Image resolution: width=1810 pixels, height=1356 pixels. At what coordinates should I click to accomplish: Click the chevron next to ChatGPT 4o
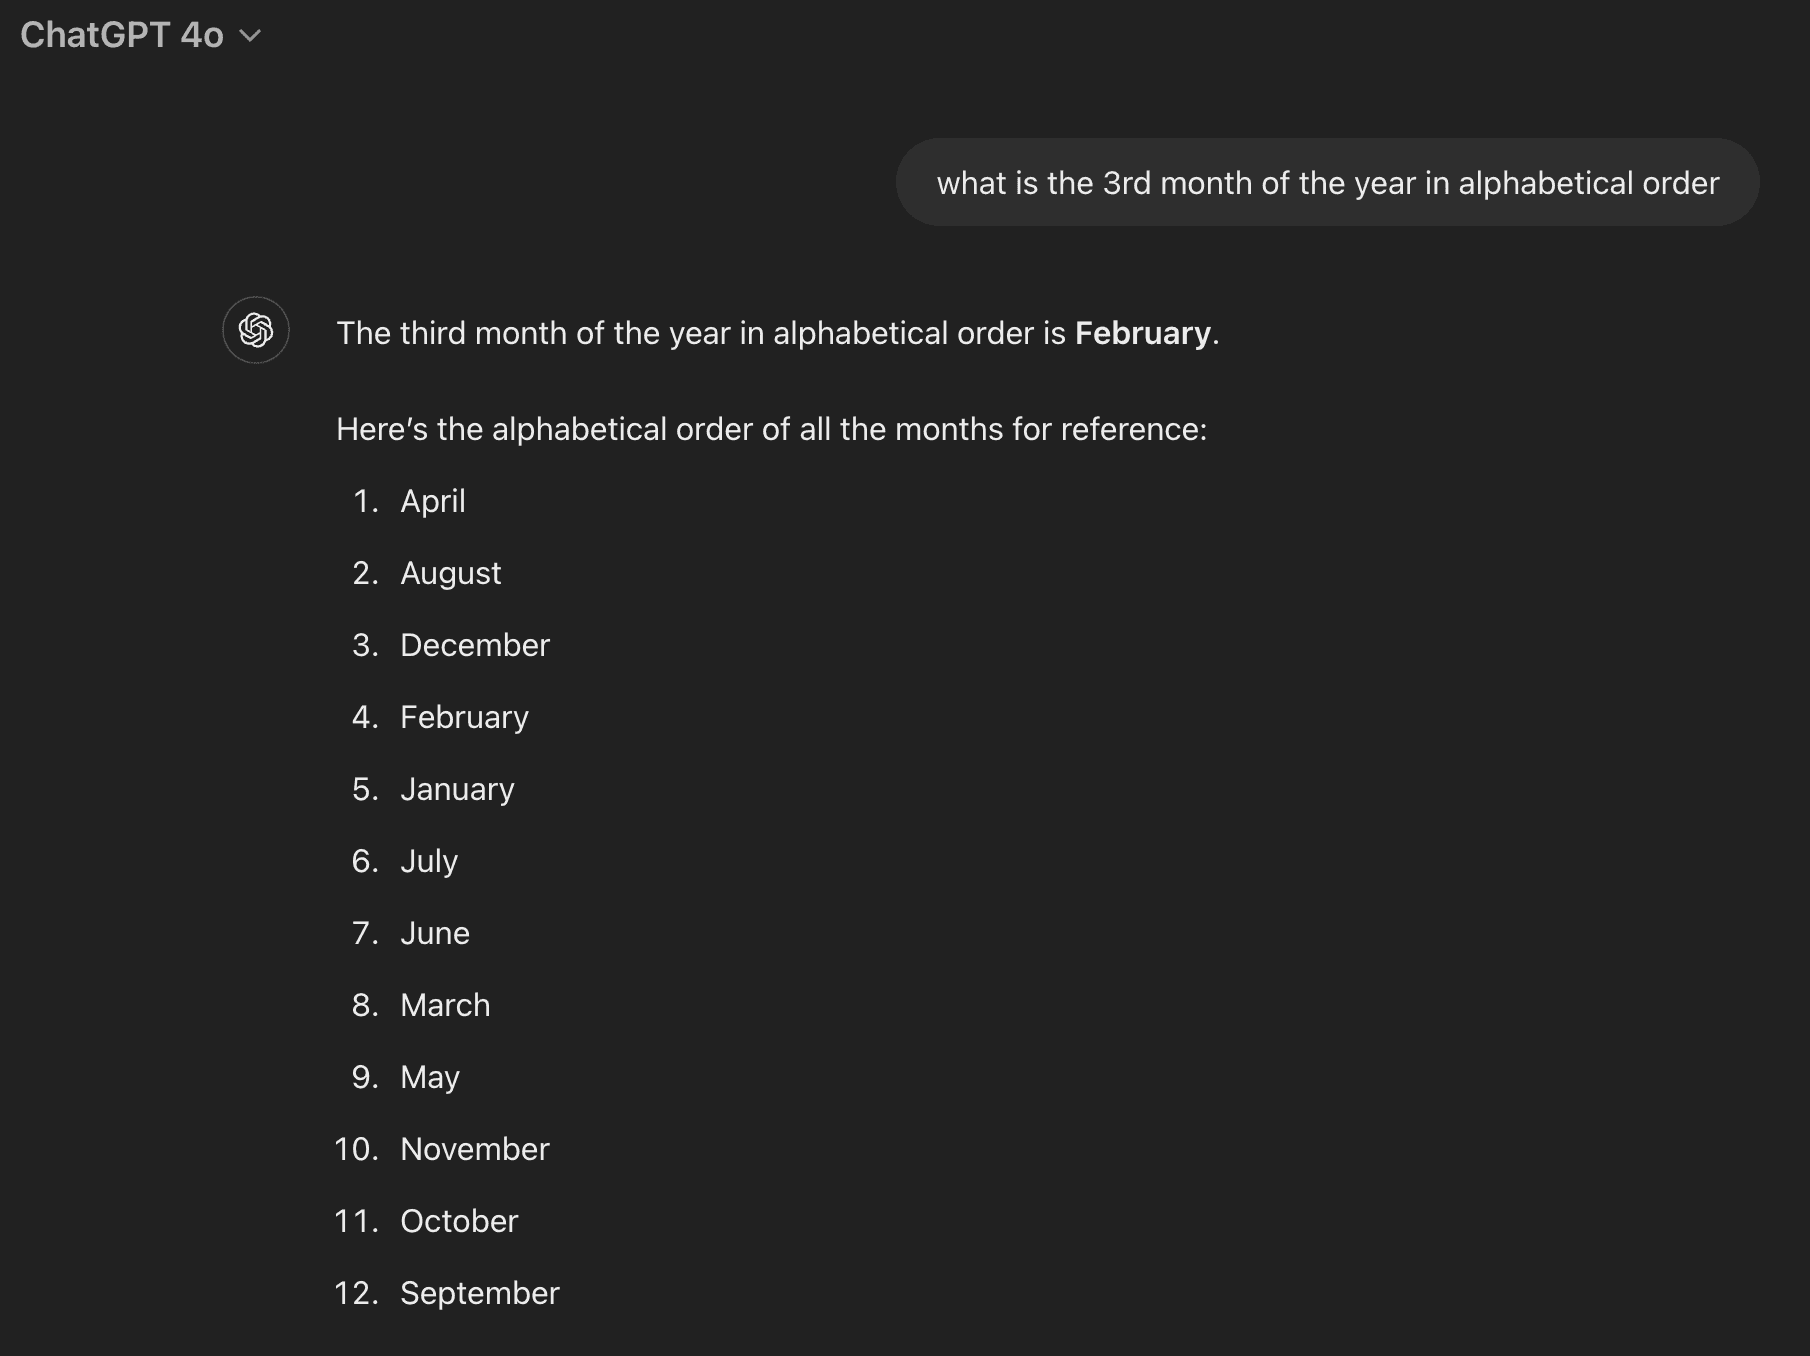(x=249, y=36)
